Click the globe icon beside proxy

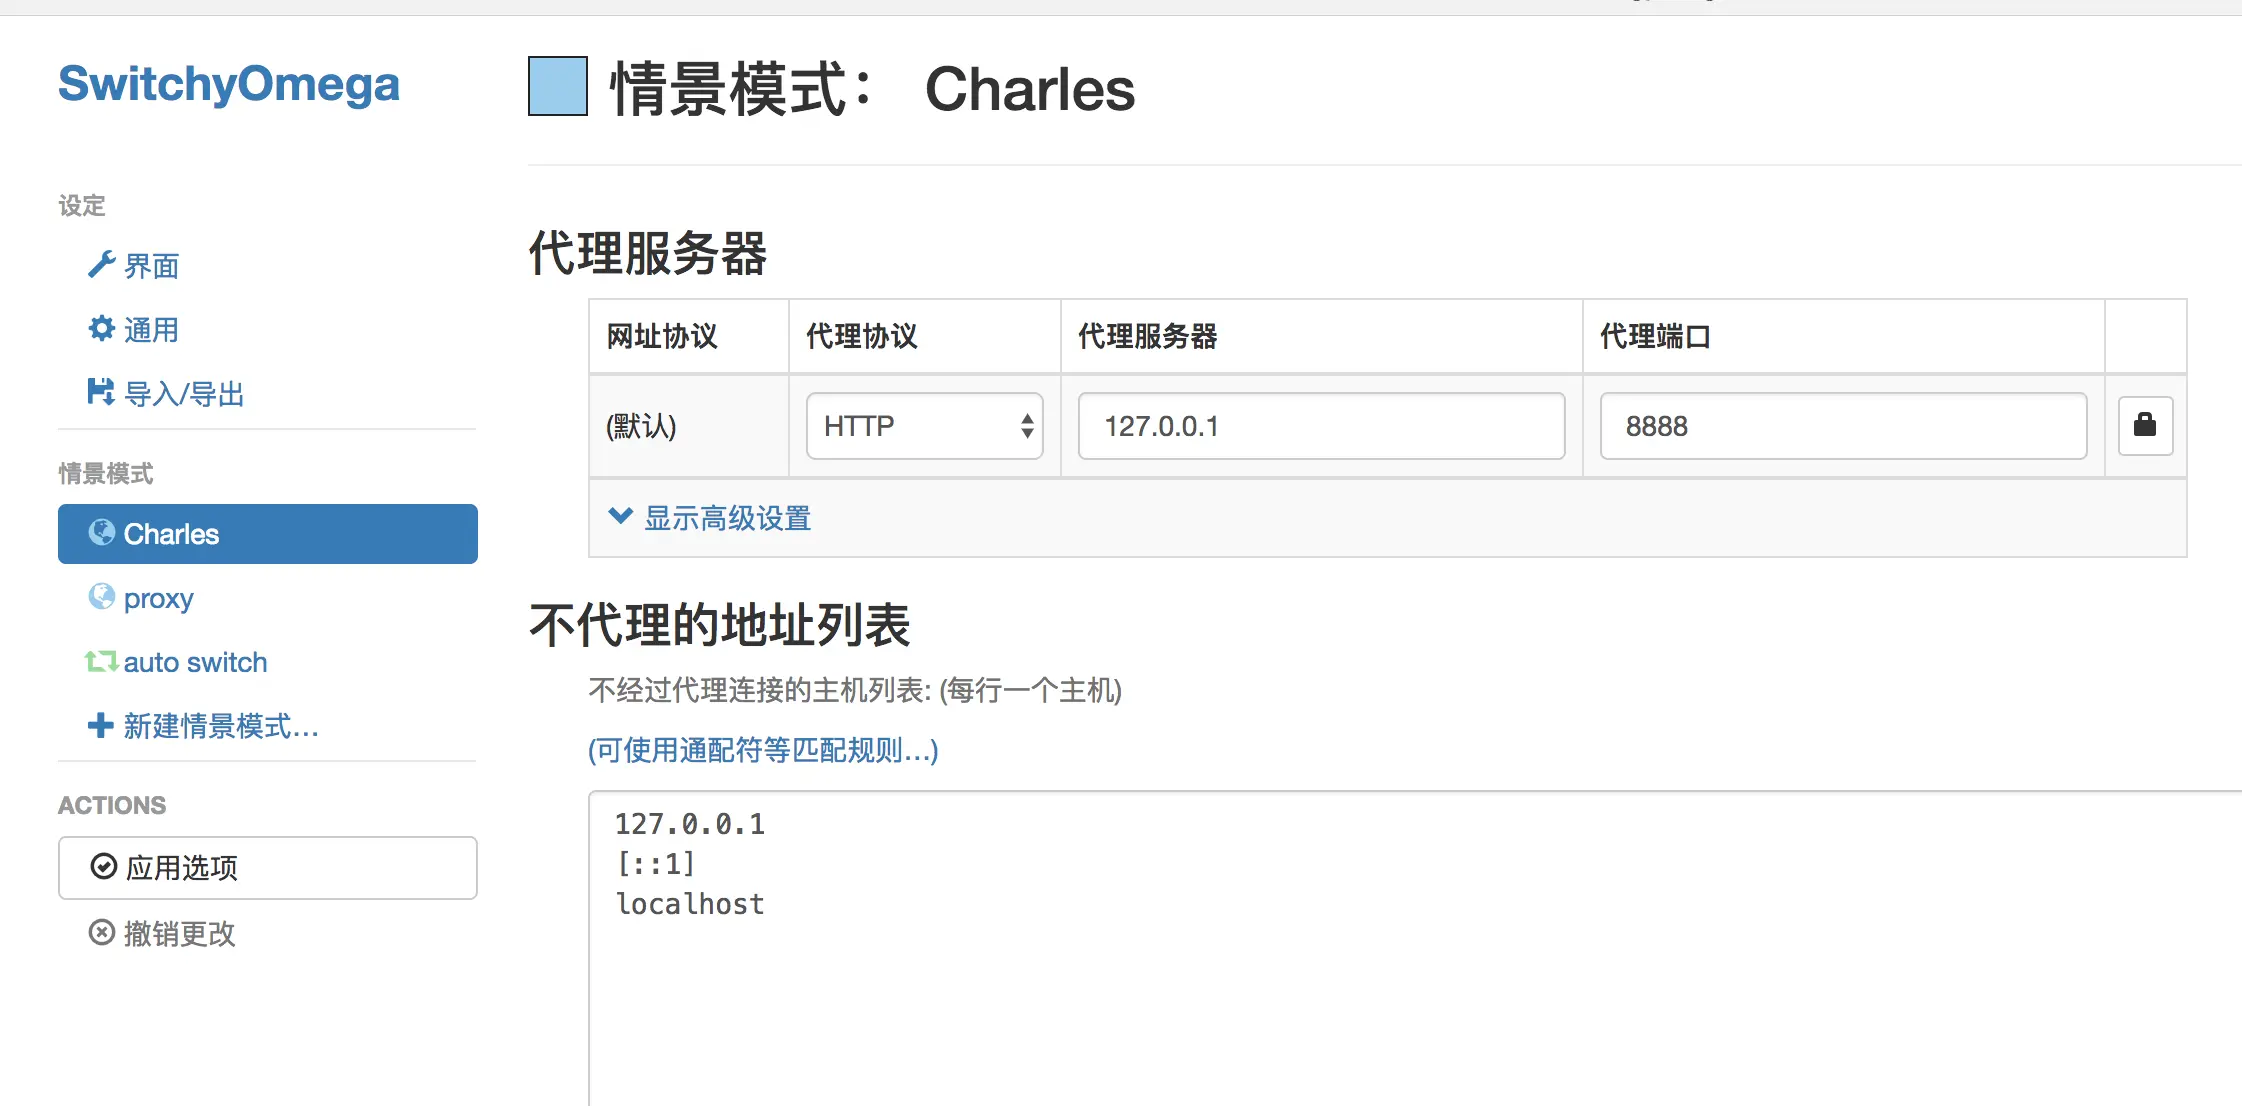101,596
